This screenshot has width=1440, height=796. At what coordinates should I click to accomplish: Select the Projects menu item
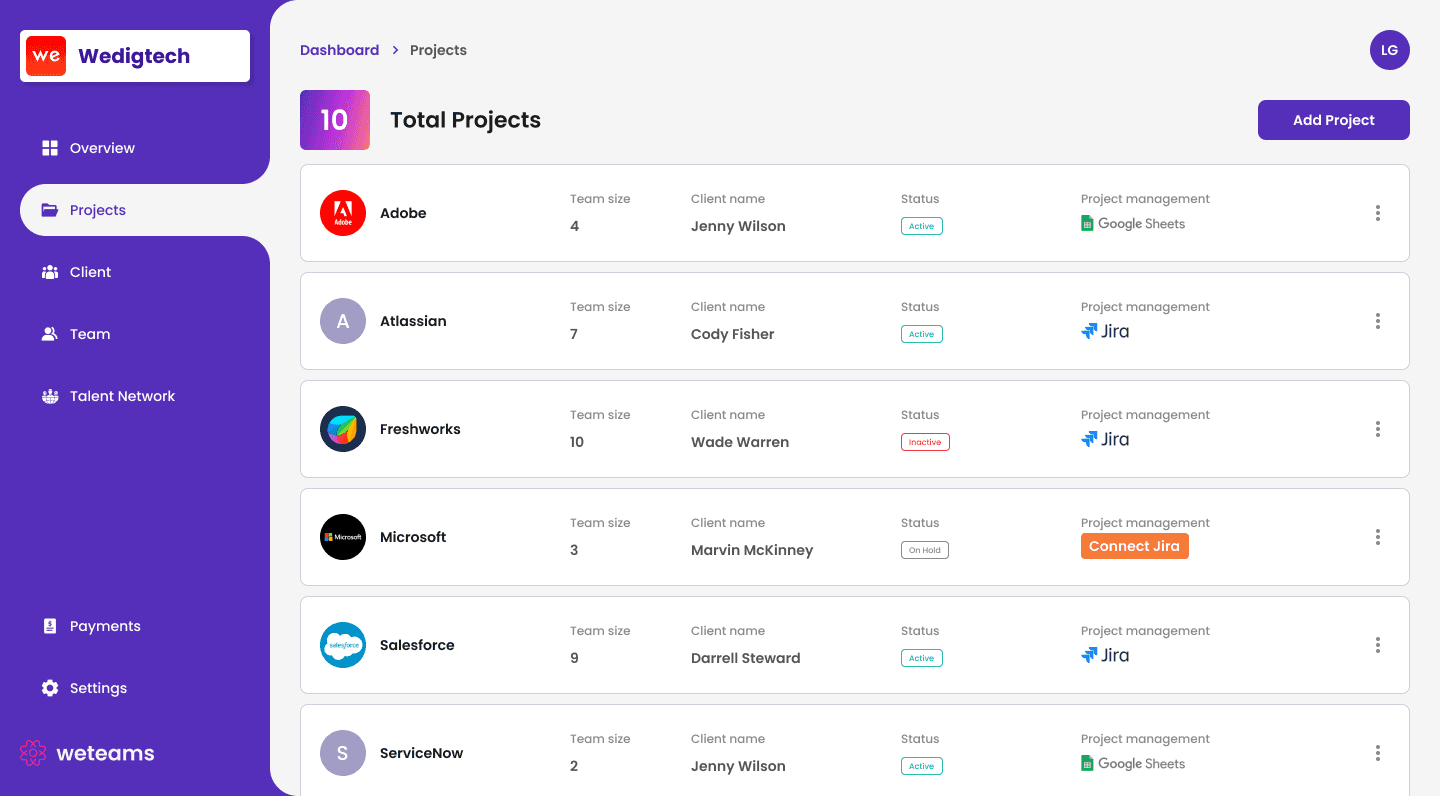pyautogui.click(x=145, y=210)
